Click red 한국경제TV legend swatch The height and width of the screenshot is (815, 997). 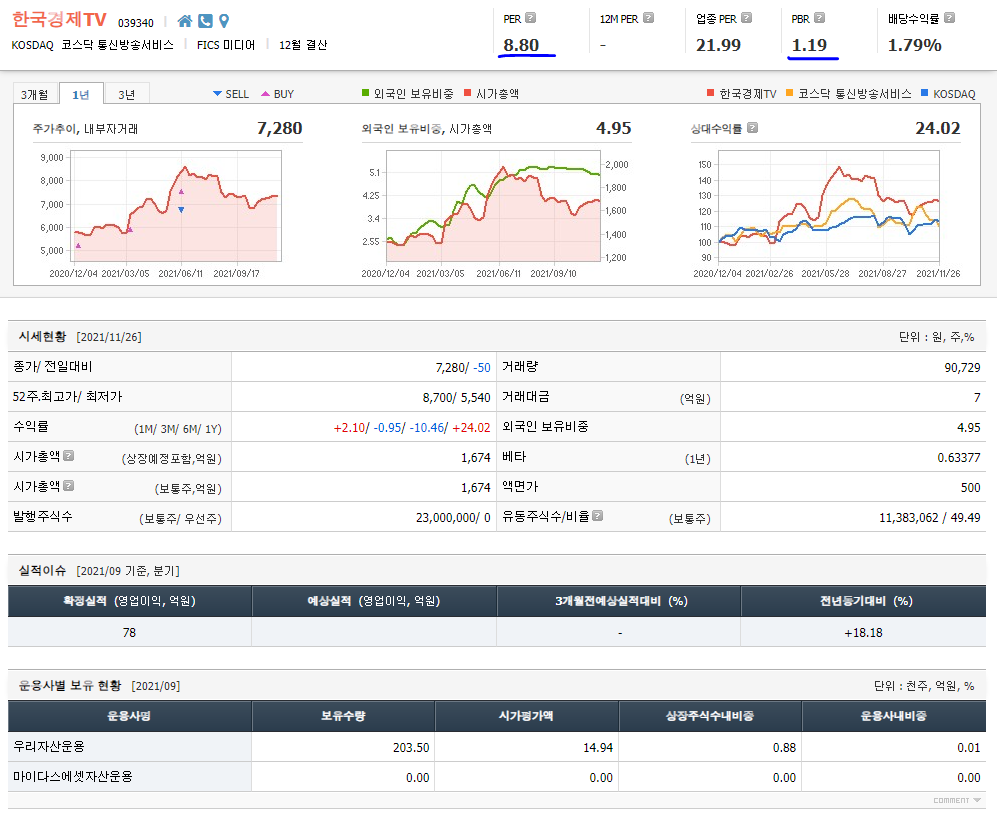pos(711,93)
